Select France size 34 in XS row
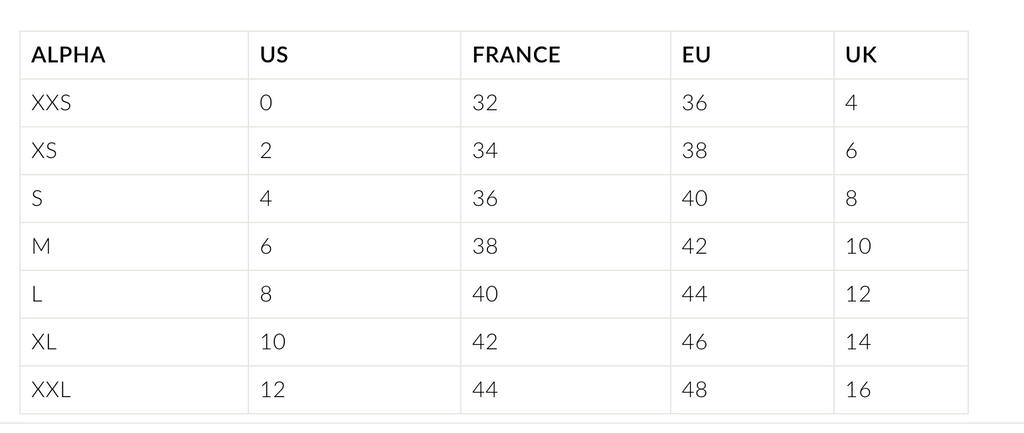 point(566,151)
